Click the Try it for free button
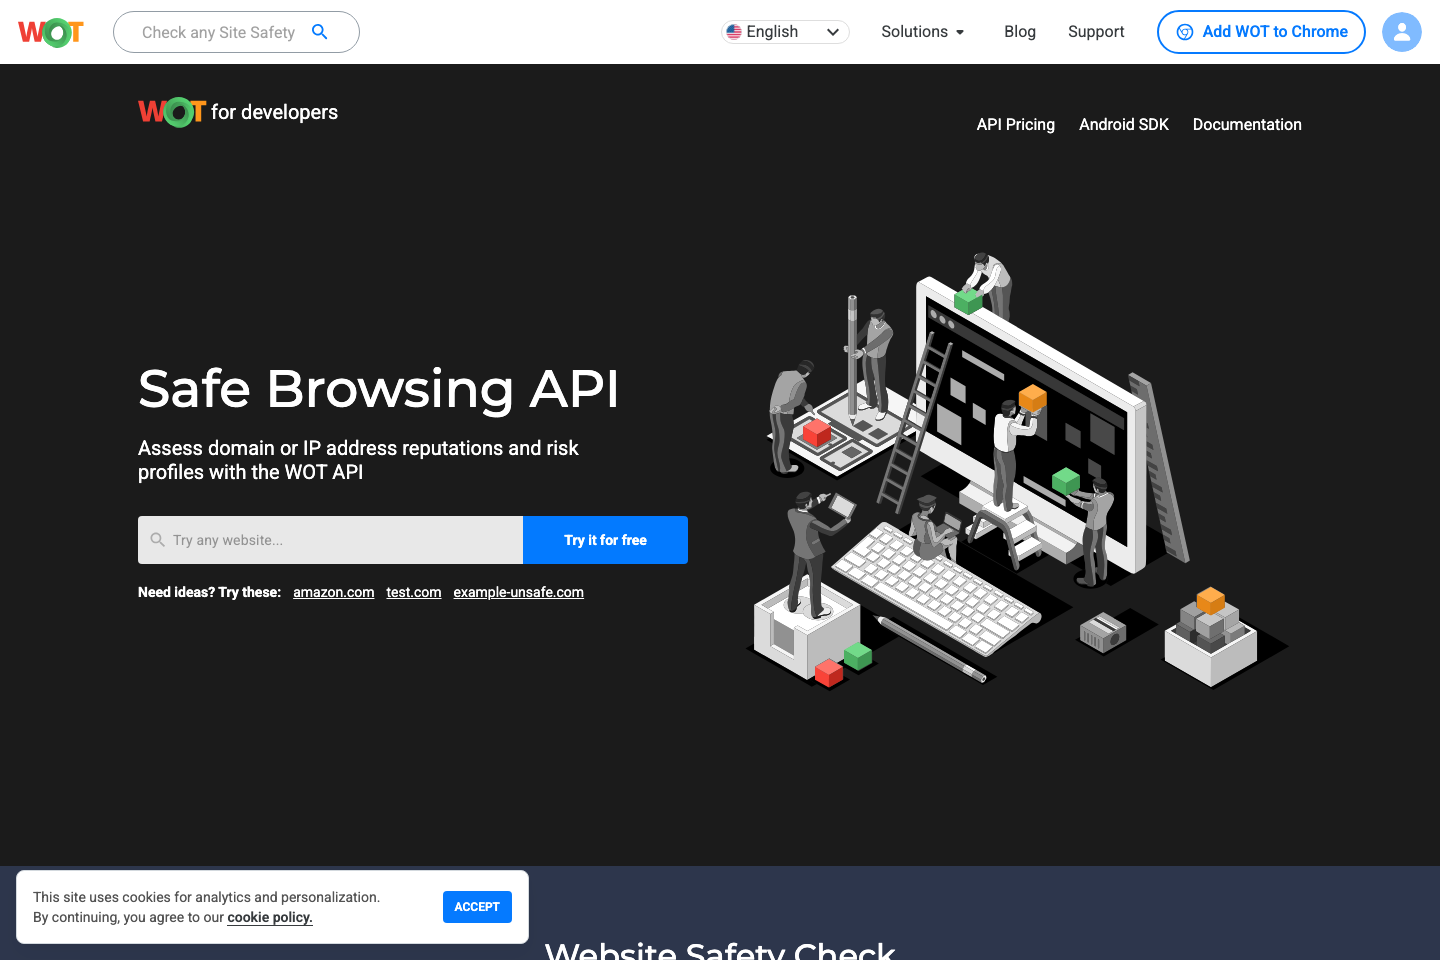The height and width of the screenshot is (960, 1440). click(605, 539)
